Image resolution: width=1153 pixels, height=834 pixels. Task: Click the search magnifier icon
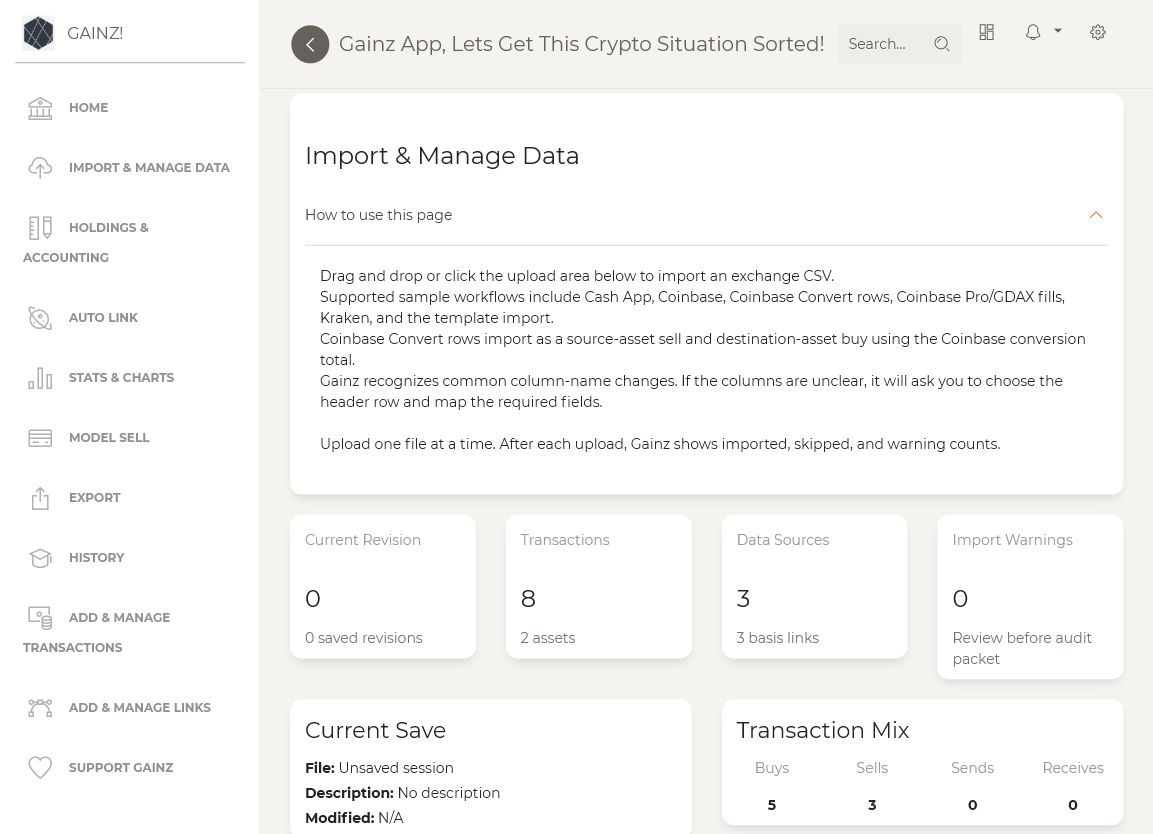point(941,44)
